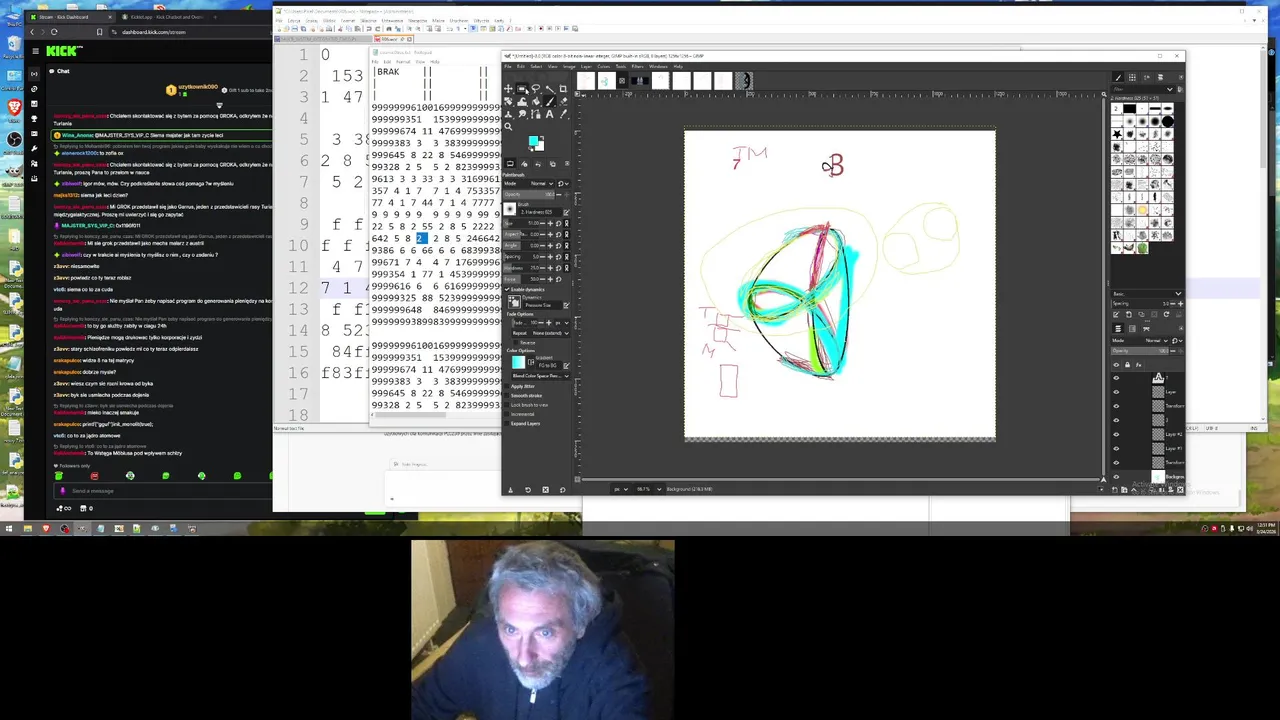Reset tool options to defaults
Image resolution: width=1280 pixels, height=720 pixels.
562,490
